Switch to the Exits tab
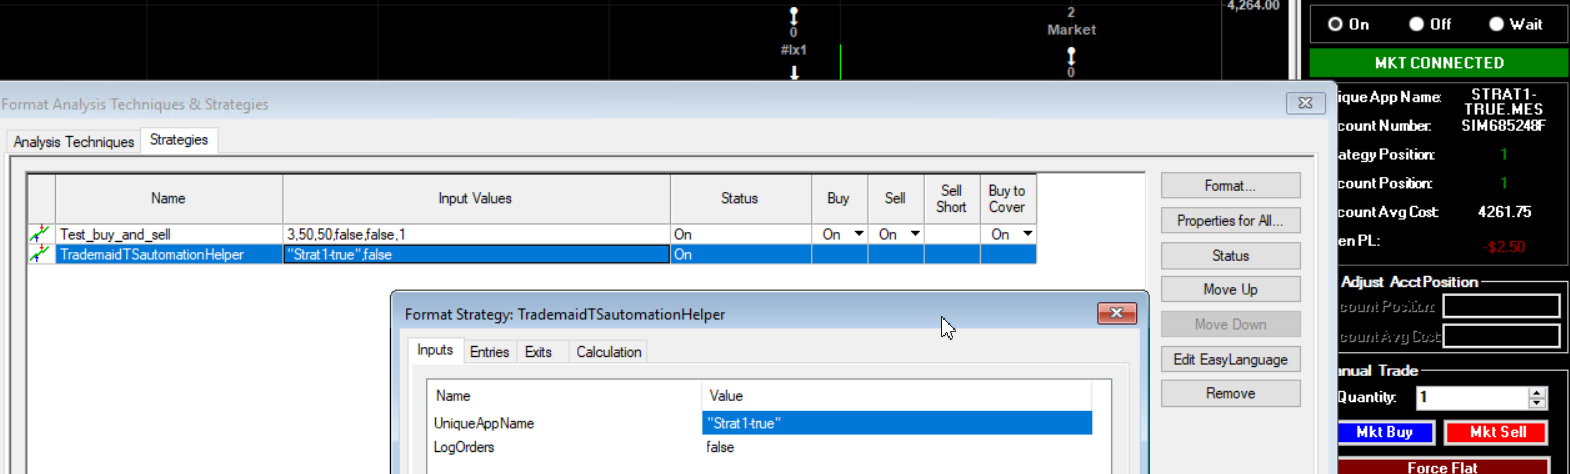1570x474 pixels. [x=538, y=352]
